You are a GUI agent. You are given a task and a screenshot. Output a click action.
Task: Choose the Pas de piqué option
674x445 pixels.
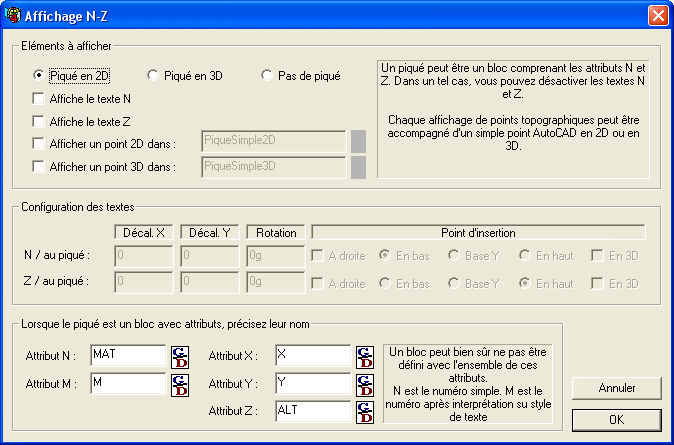[267, 75]
